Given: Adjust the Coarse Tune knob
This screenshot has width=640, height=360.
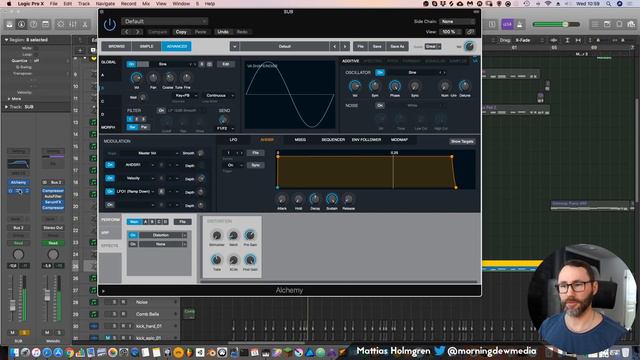Looking at the screenshot, I should pos(169,78).
